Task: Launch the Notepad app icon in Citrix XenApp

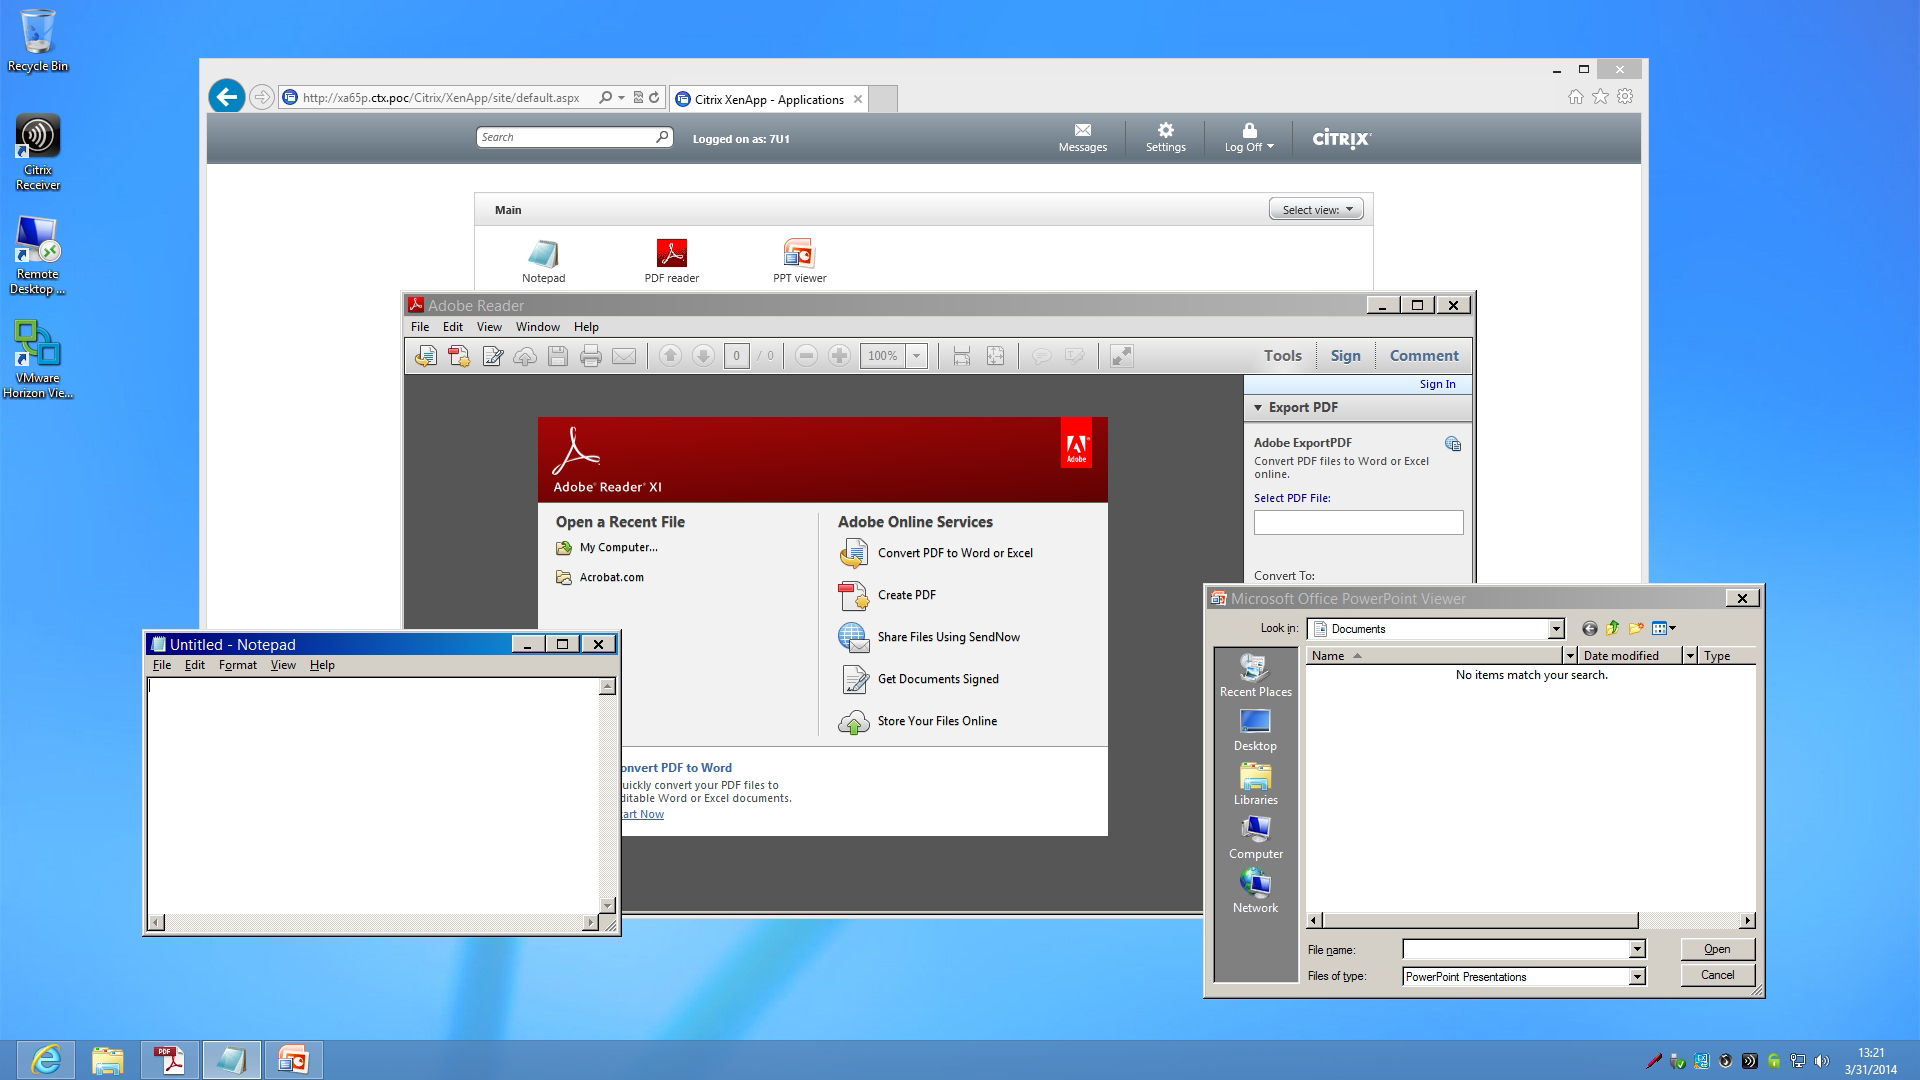Action: click(x=543, y=254)
